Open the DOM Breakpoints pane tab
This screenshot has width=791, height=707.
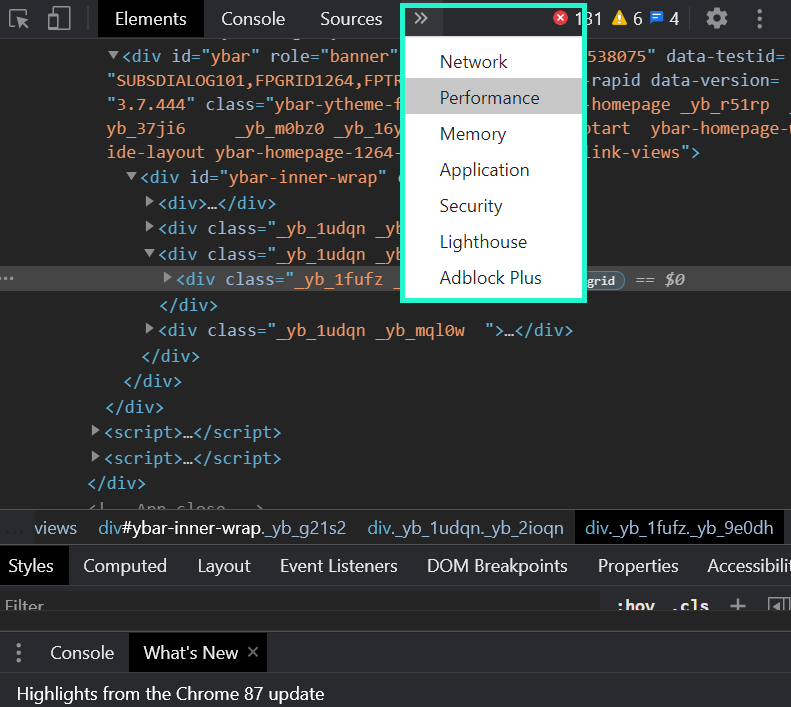497,566
